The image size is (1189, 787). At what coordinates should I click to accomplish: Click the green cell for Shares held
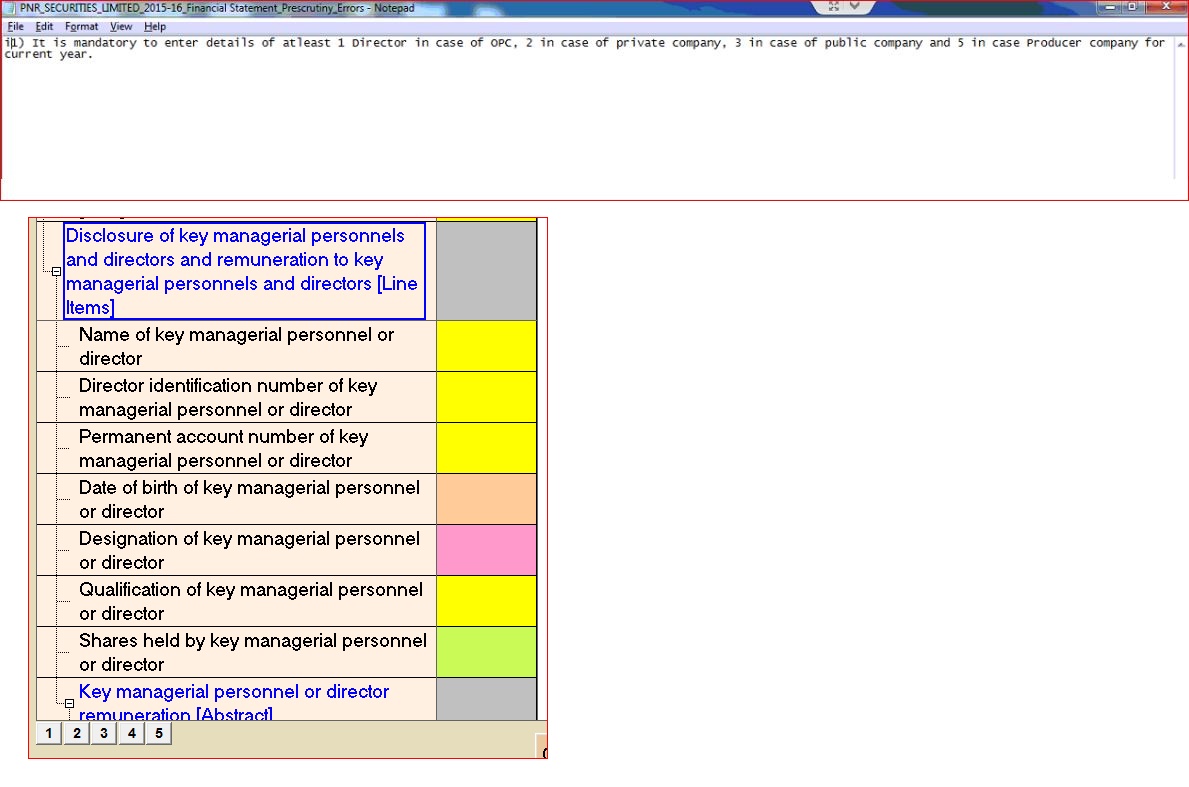[486, 652]
